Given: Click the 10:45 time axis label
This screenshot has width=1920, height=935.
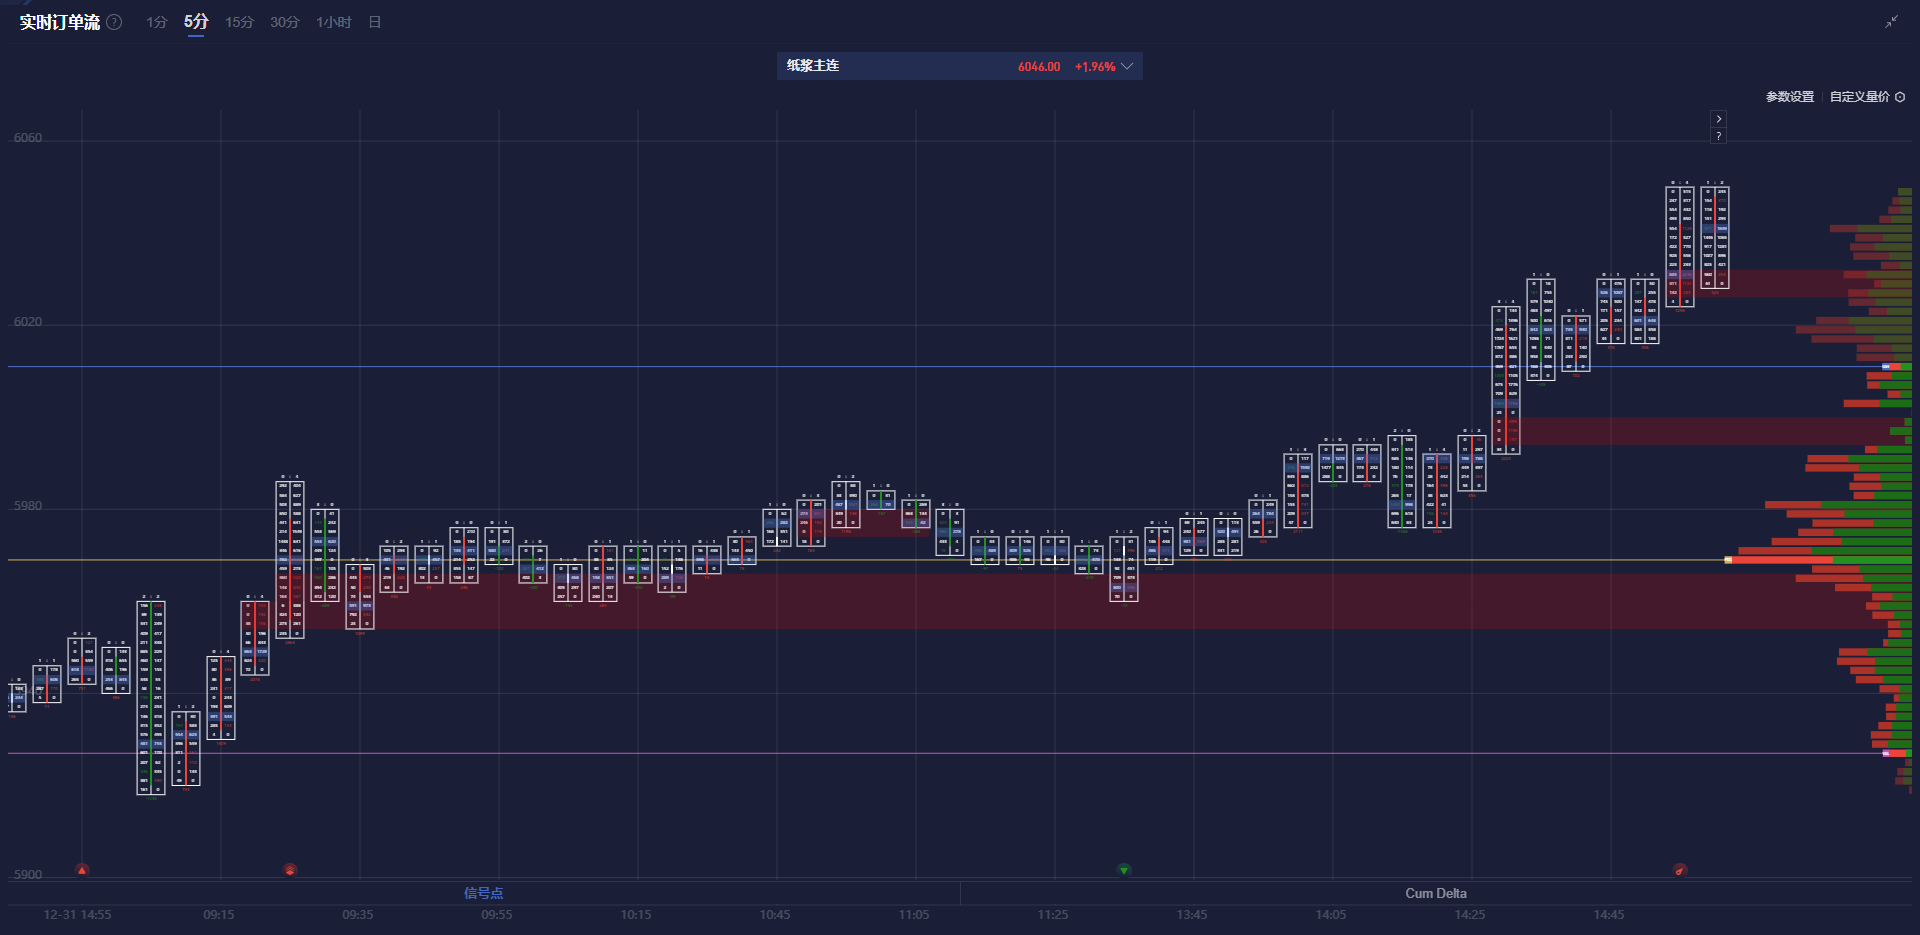Looking at the screenshot, I should click(x=775, y=915).
